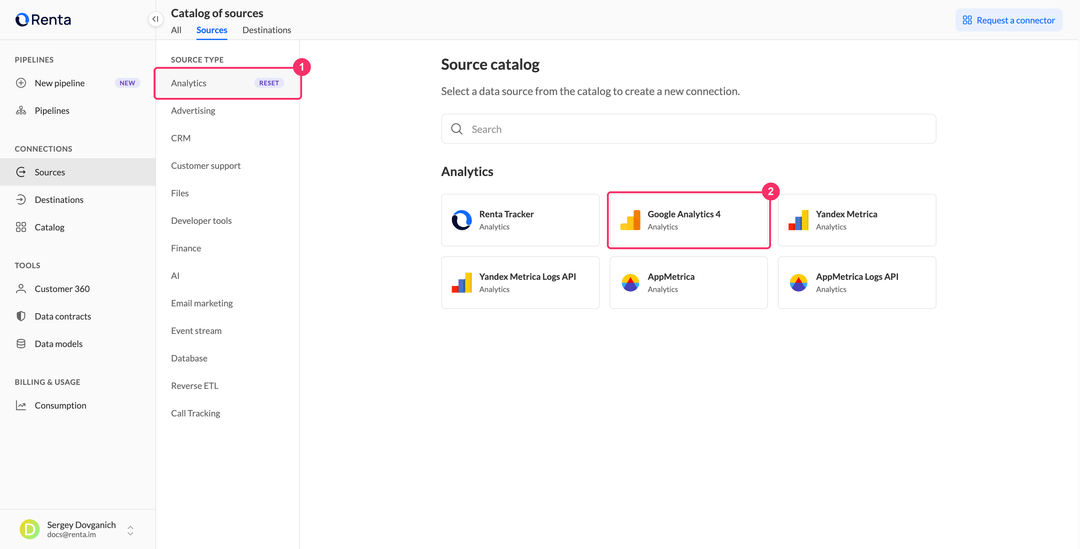1080x549 pixels.
Task: Click the user avatar D icon
Action: 30,529
